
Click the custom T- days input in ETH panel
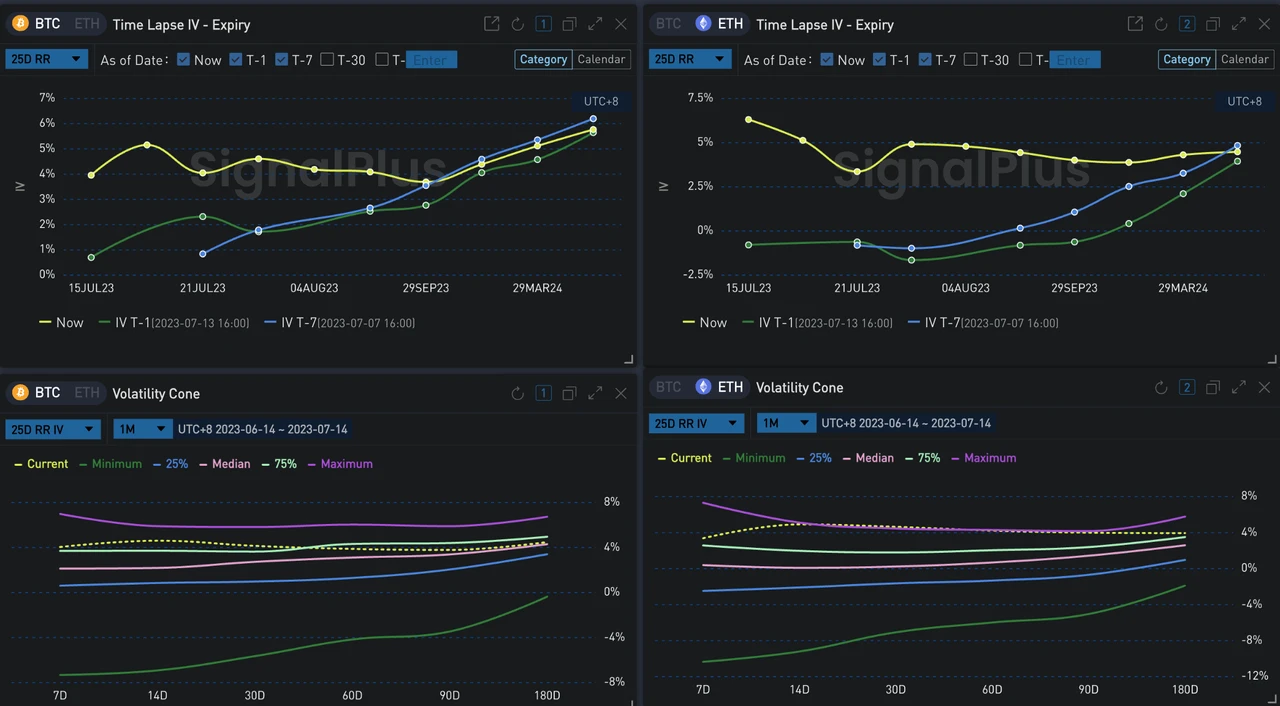[x=1075, y=60]
